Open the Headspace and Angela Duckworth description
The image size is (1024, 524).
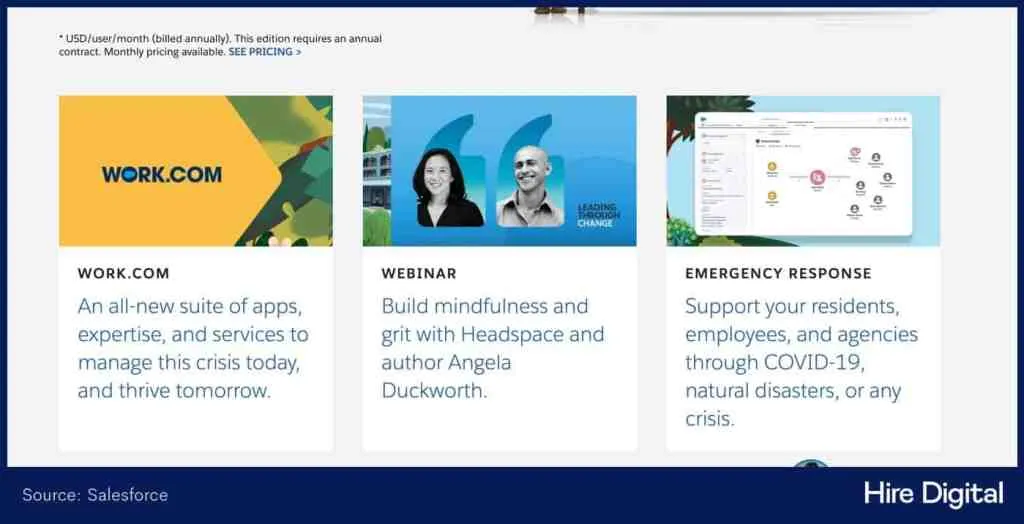point(493,348)
